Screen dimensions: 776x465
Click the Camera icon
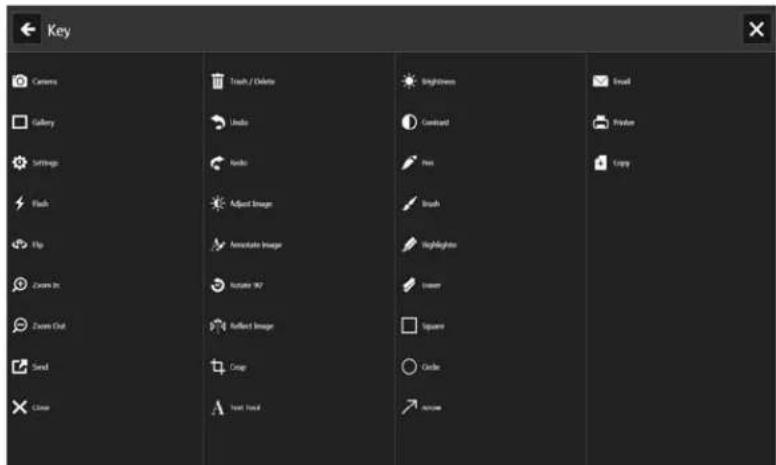(18, 81)
